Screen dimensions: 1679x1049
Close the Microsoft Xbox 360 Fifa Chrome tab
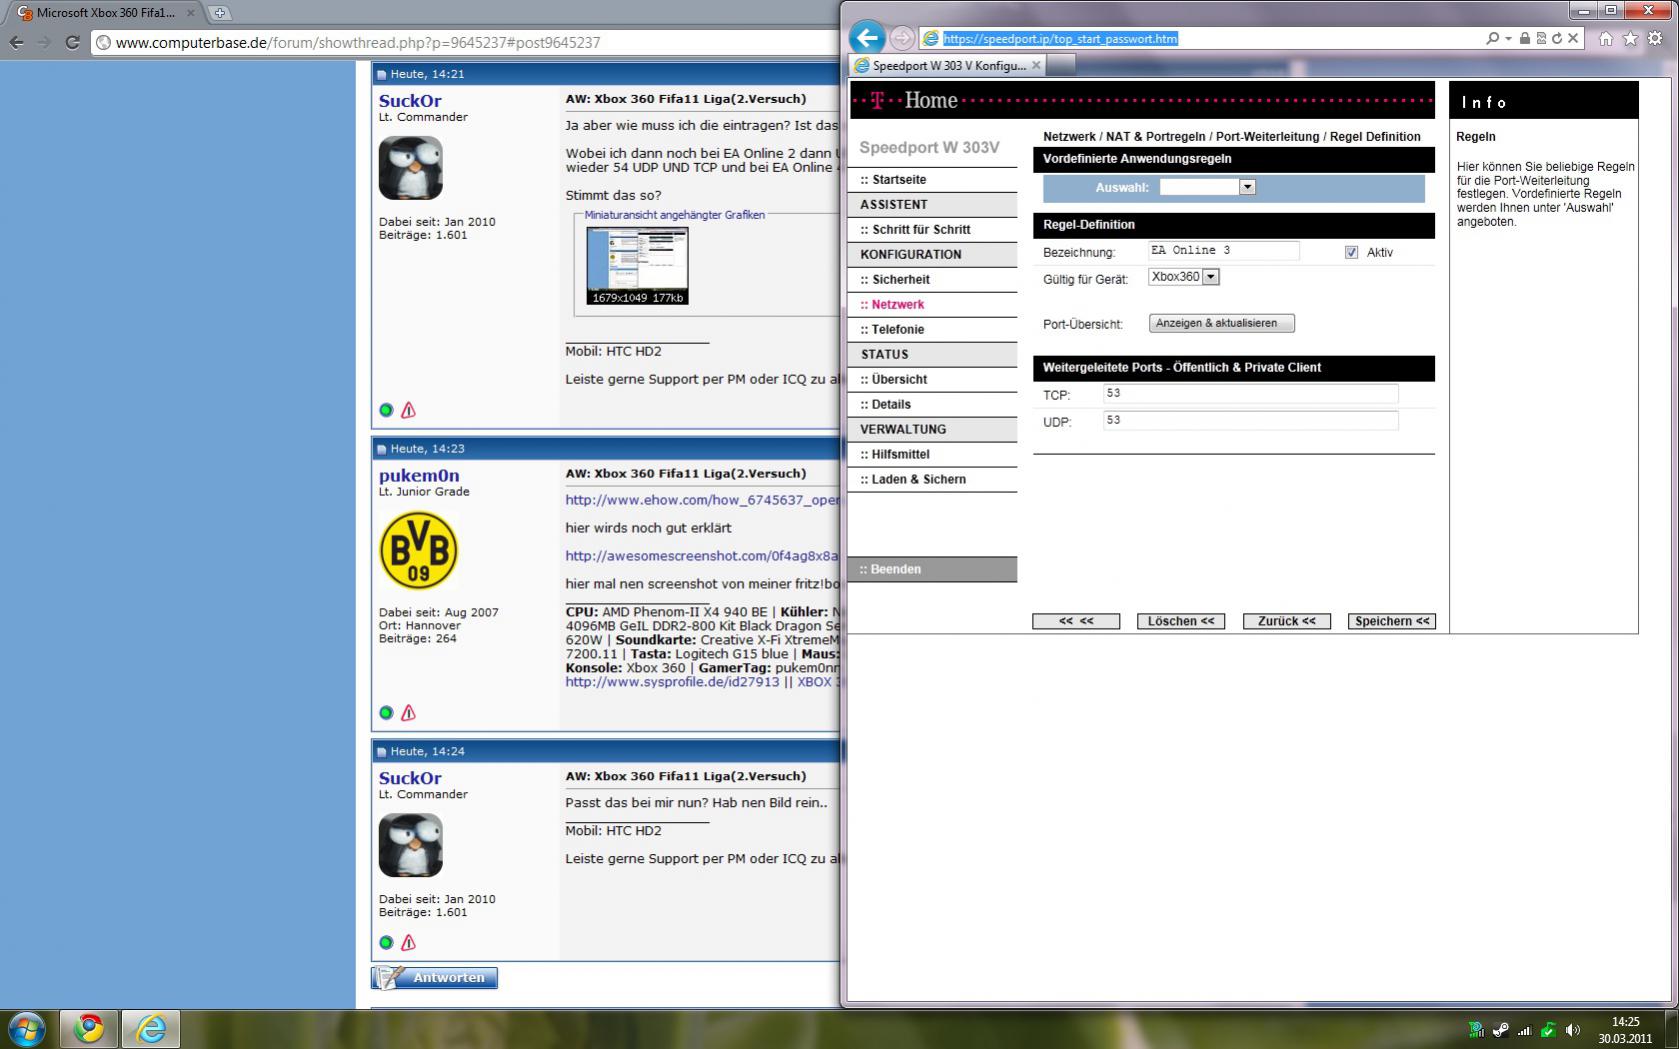[x=191, y=13]
